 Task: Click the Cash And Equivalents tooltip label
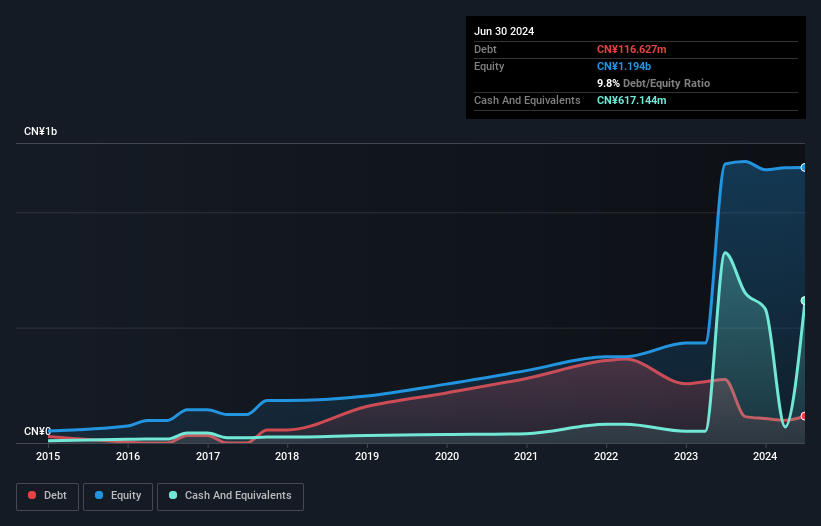pos(527,100)
